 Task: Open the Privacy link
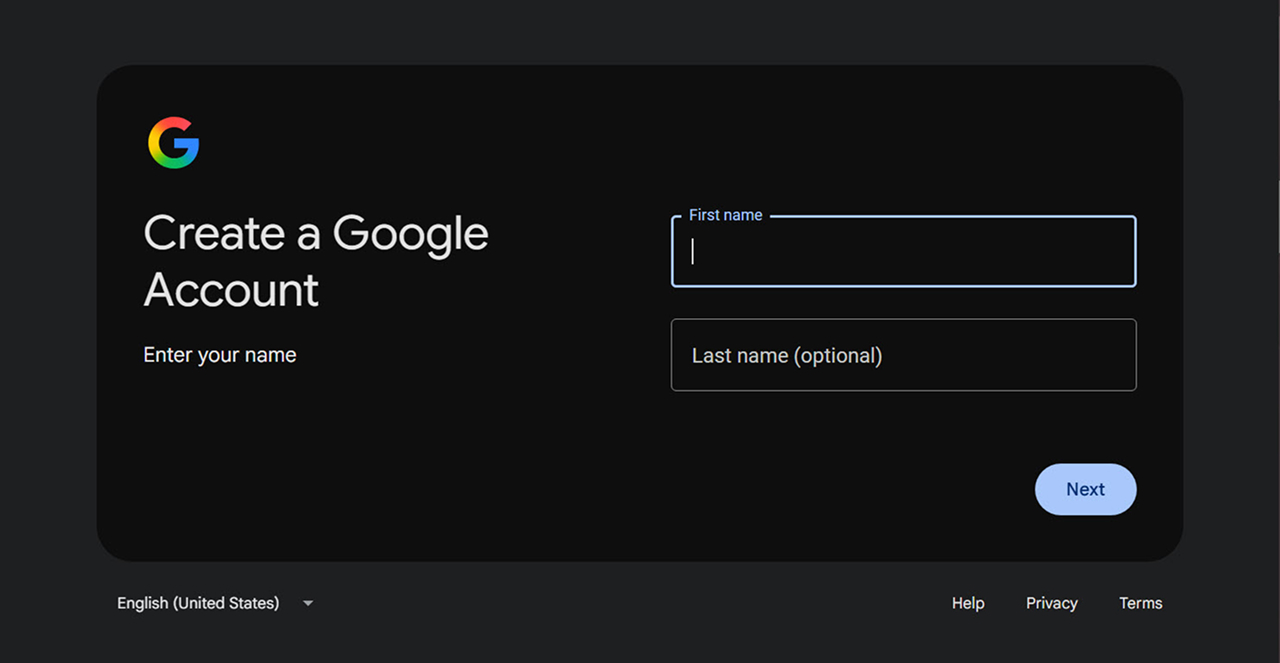click(x=1052, y=603)
